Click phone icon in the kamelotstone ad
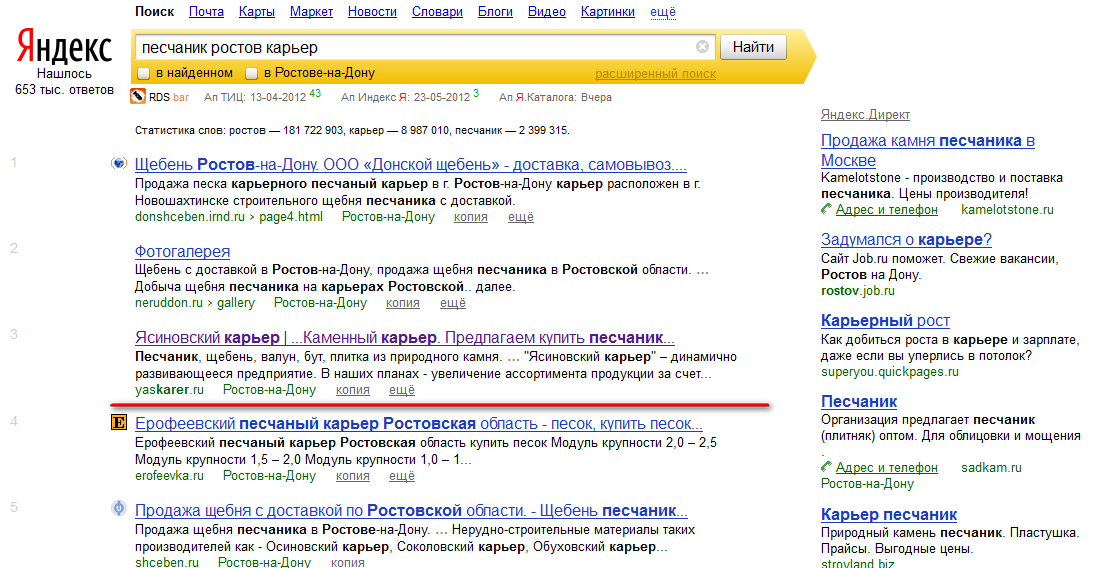The width and height of the screenshot is (1116, 568). click(826, 209)
